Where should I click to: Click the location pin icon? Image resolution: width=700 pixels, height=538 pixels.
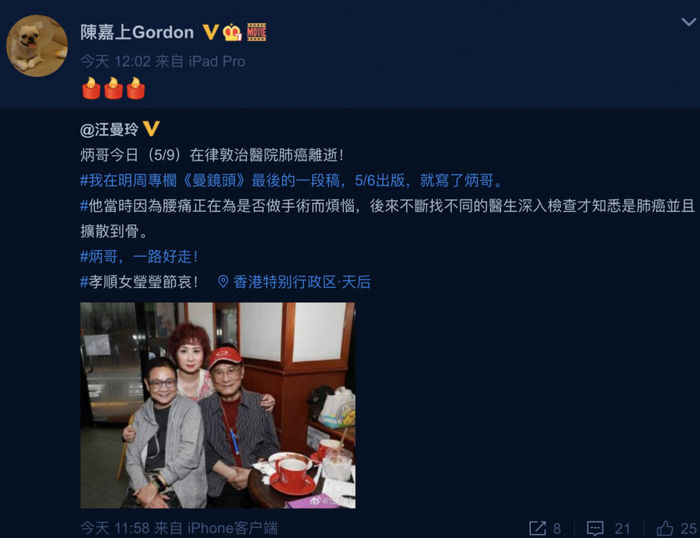click(x=223, y=282)
